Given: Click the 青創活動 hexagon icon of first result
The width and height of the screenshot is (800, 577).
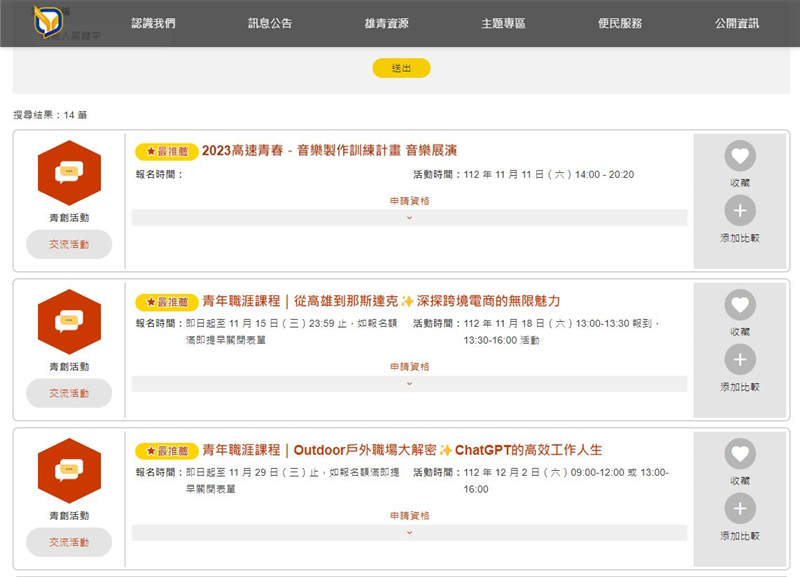Looking at the screenshot, I should (69, 173).
